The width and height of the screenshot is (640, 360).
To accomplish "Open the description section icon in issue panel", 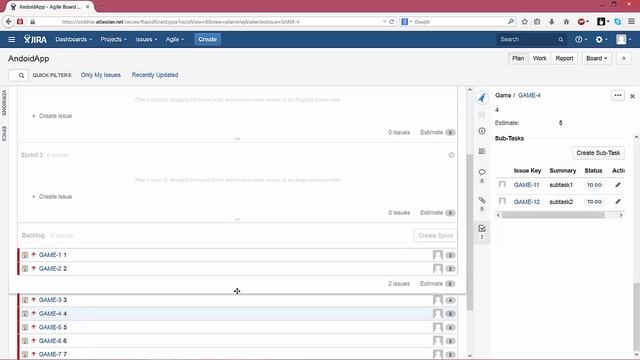I will [x=482, y=151].
